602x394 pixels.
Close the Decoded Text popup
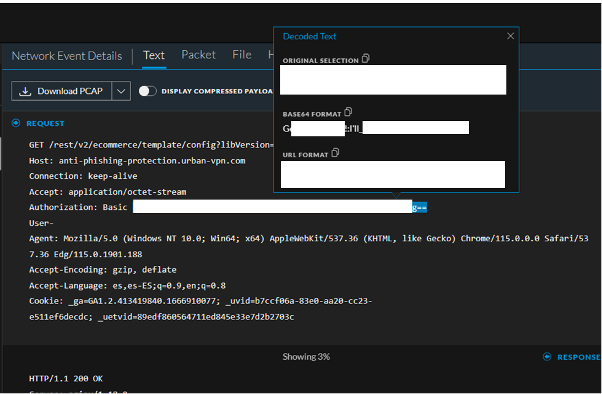[x=510, y=36]
